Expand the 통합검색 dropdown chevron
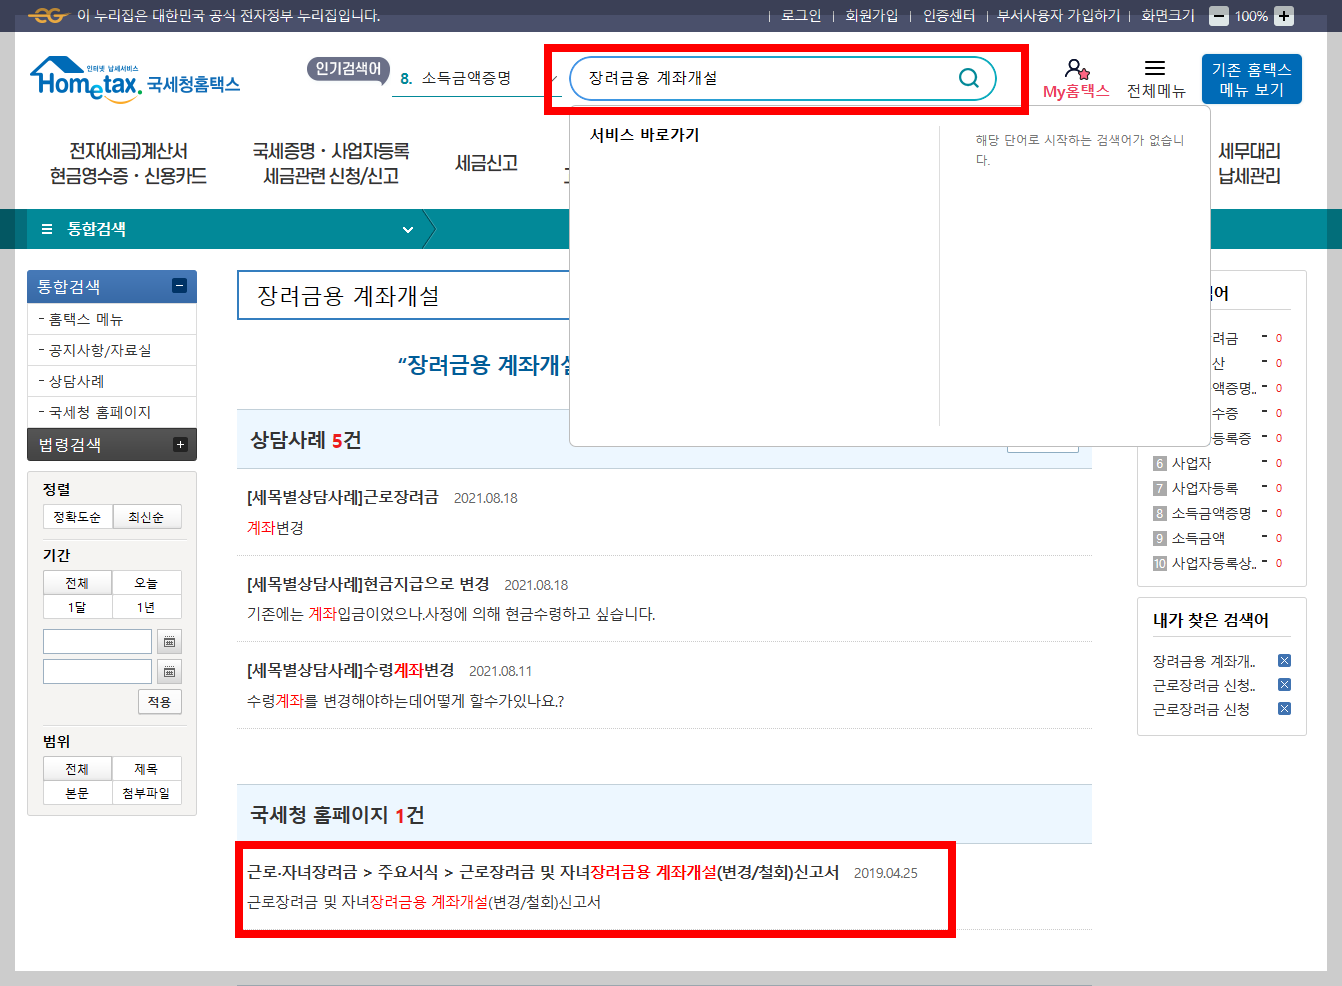Viewport: 1342px width, 986px height. (x=407, y=228)
